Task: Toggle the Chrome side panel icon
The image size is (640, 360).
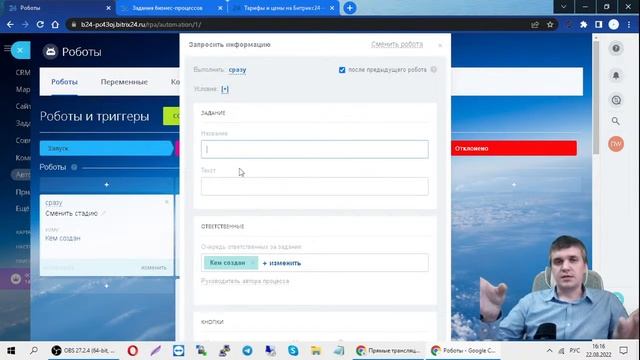Action: [598, 24]
